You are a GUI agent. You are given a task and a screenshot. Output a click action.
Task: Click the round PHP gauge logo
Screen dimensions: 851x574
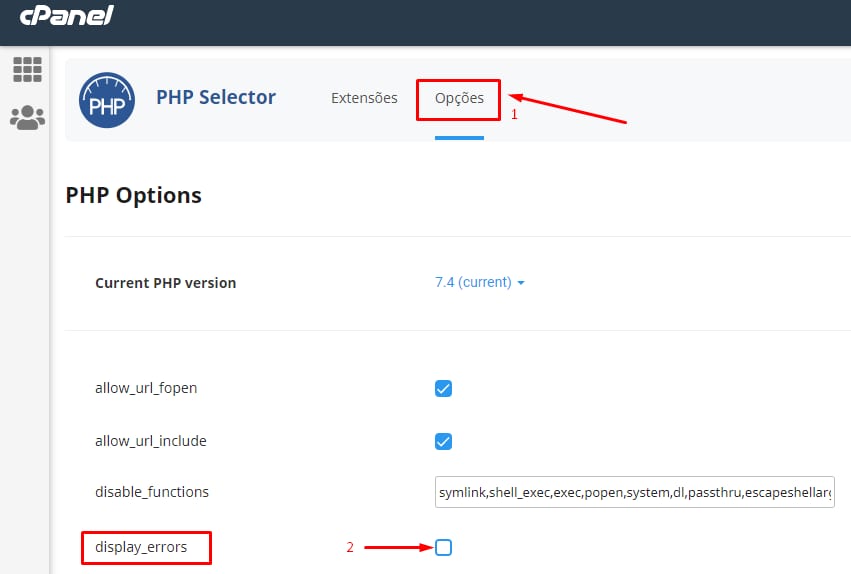[107, 99]
